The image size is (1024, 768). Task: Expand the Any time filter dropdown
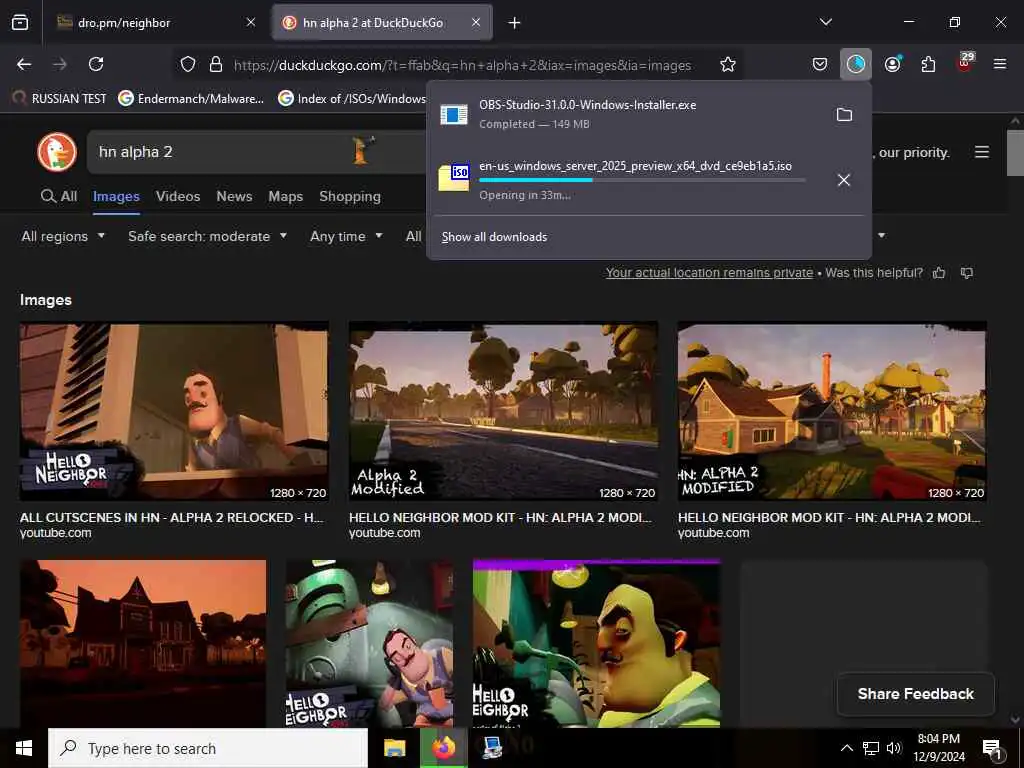click(346, 236)
